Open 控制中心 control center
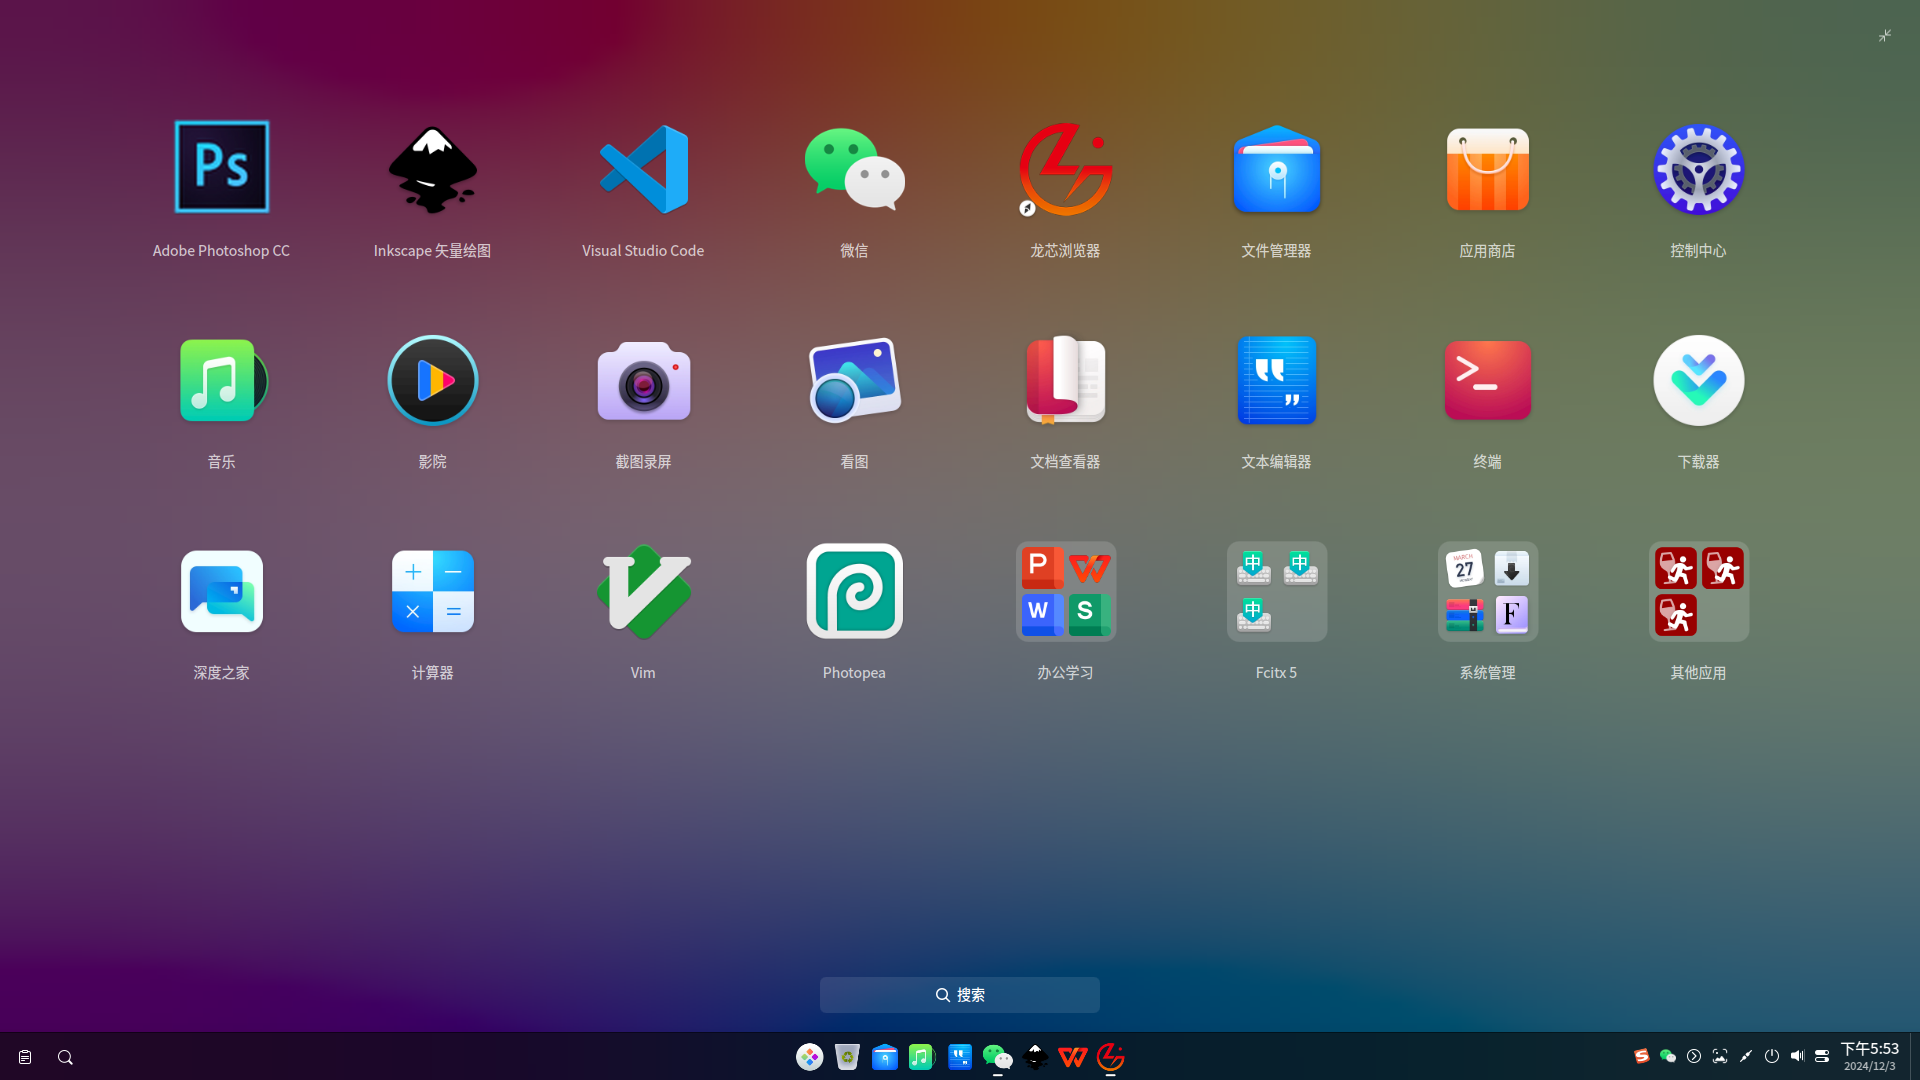The image size is (1920, 1080). [1698, 169]
